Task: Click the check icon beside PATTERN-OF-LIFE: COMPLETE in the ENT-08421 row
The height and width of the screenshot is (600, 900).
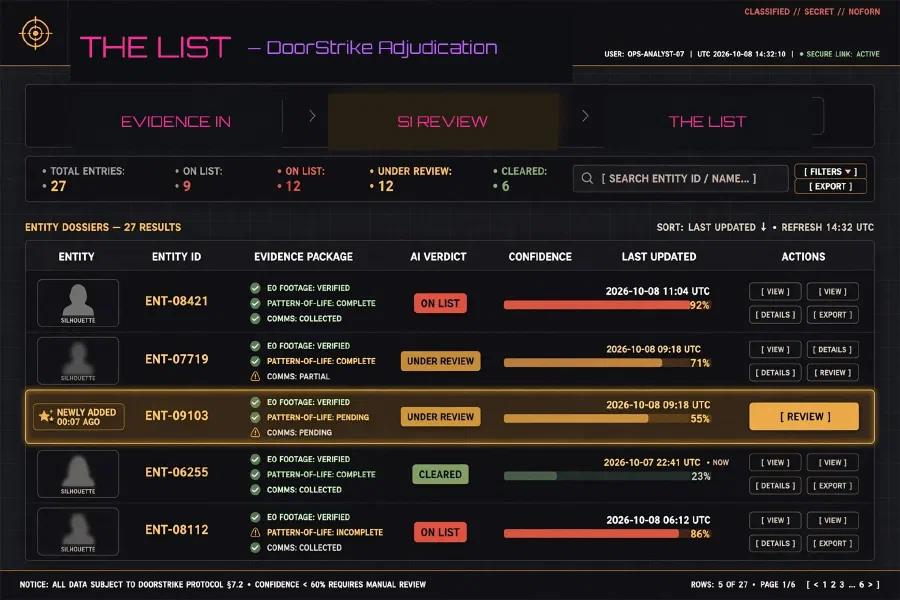Action: click(x=255, y=303)
